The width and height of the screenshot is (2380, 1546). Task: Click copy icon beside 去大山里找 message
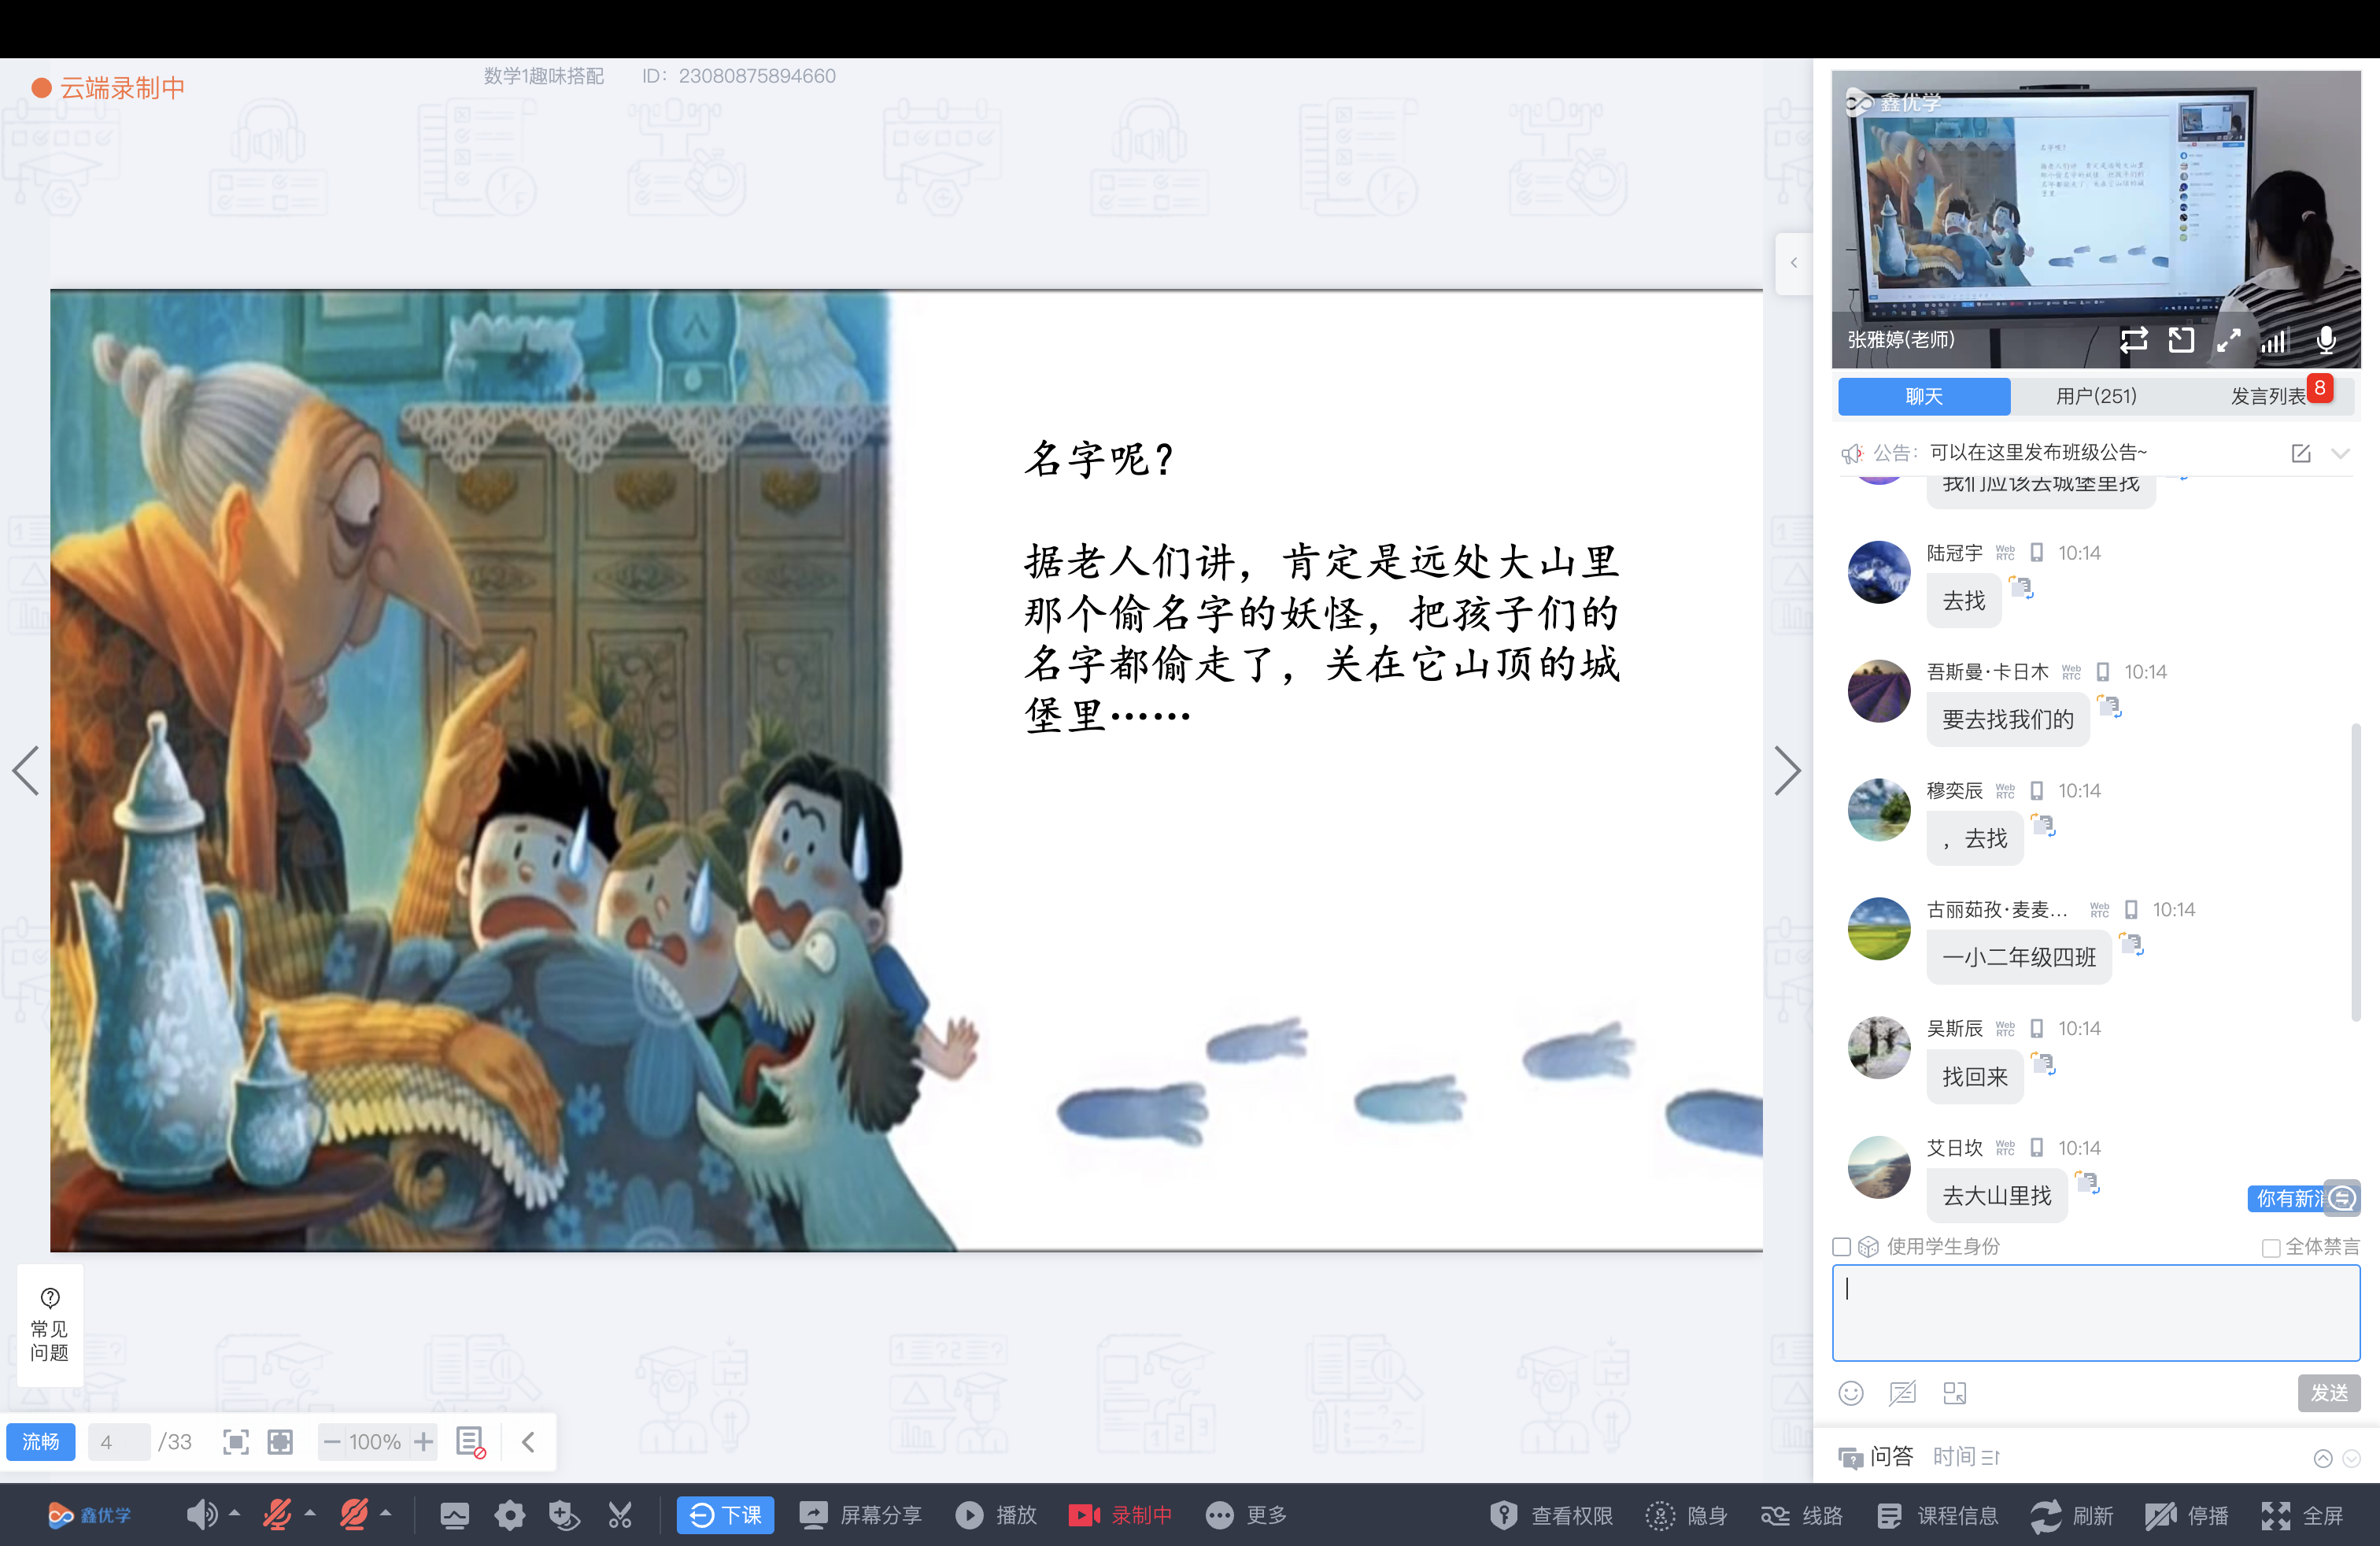[2087, 1183]
